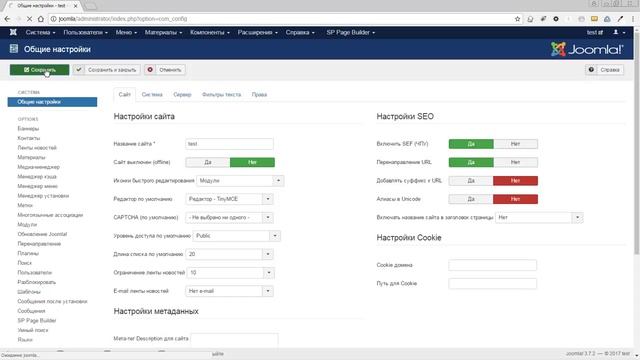Click the Cookie домена input field
This screenshot has height=360, width=640.
coord(493,265)
